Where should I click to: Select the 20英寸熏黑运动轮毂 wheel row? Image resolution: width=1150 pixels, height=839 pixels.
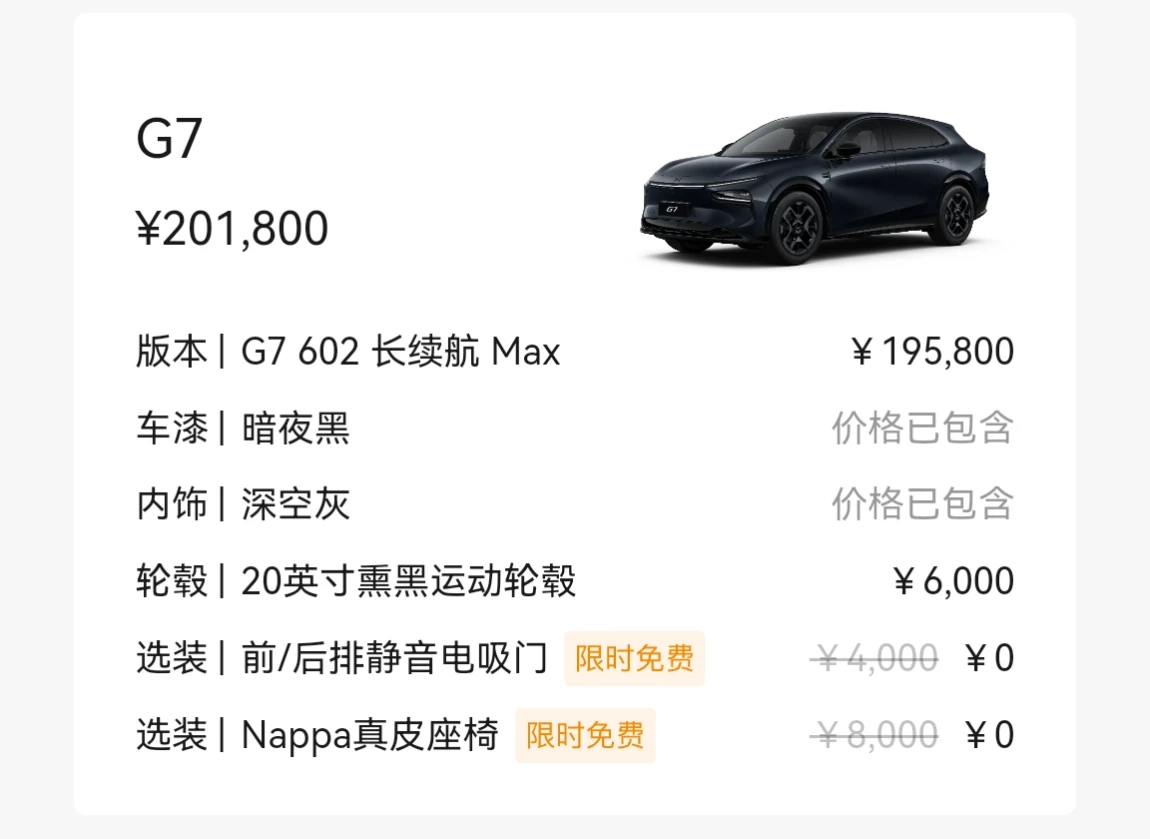coord(575,581)
